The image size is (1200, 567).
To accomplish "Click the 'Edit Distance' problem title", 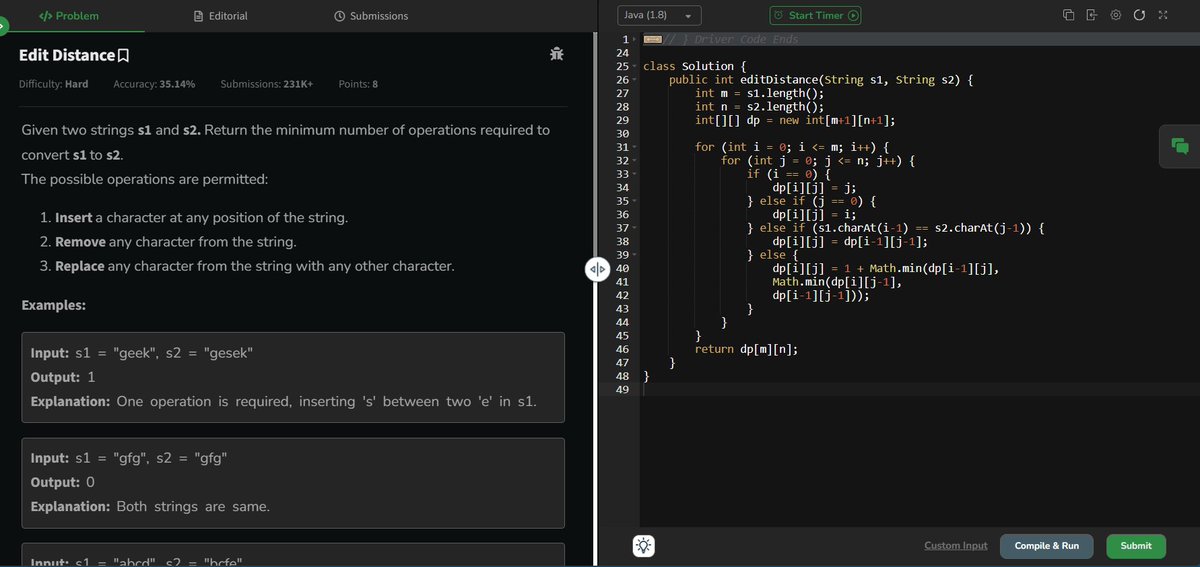I will point(67,55).
